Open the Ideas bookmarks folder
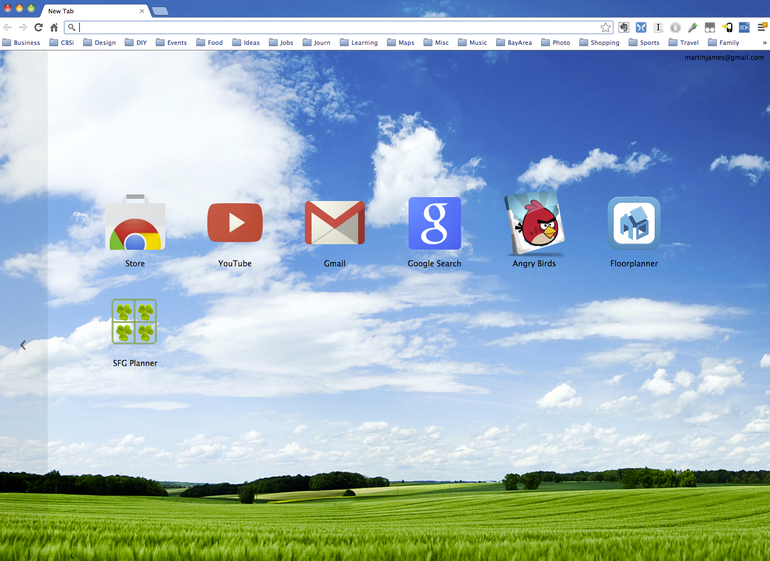Image resolution: width=770 pixels, height=561 pixels. (x=246, y=43)
